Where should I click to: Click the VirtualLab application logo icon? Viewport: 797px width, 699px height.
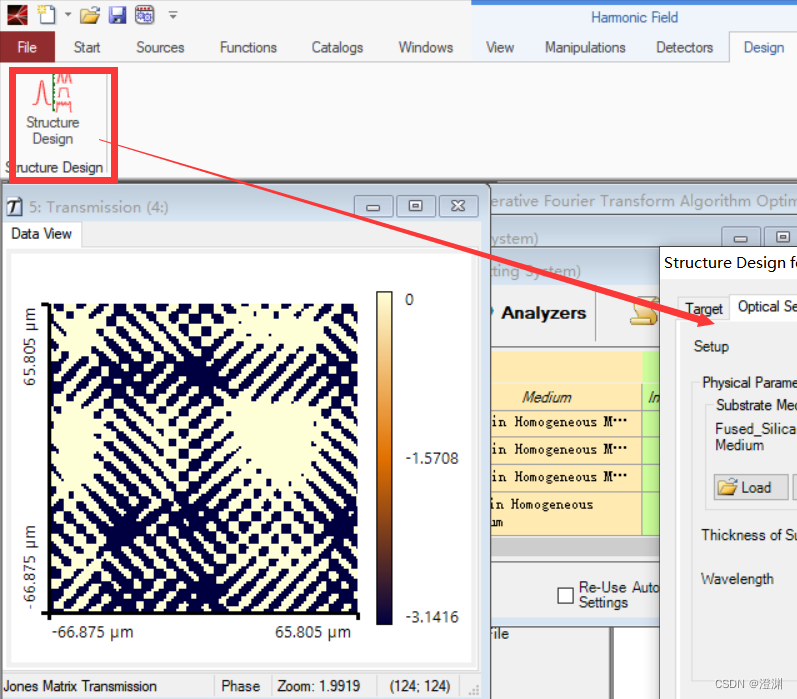point(17,15)
